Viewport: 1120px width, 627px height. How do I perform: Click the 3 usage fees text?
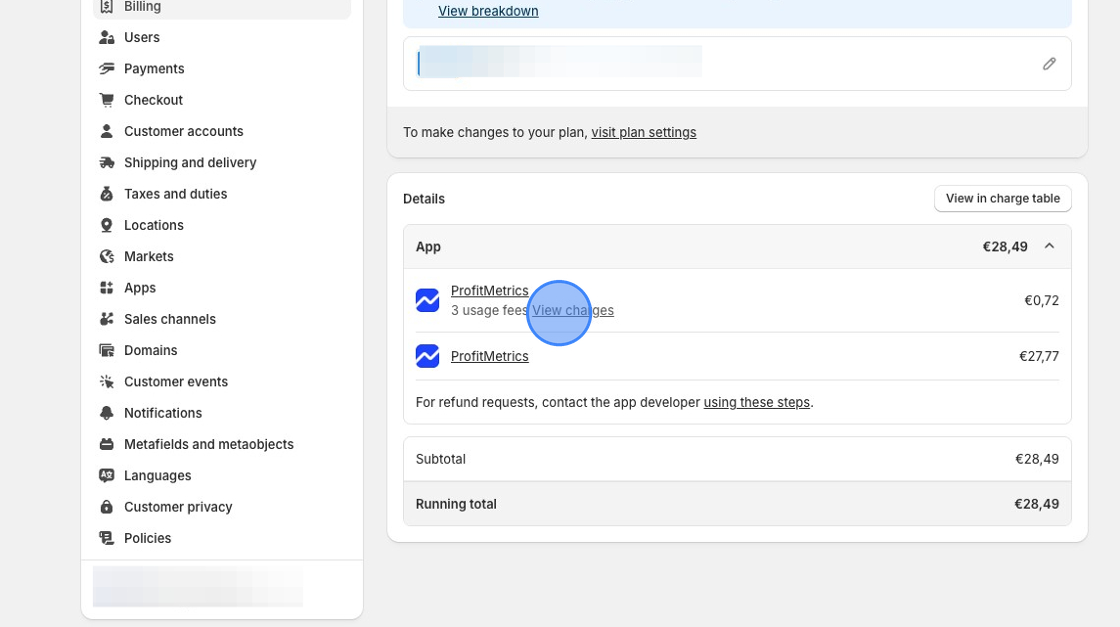[490, 311]
